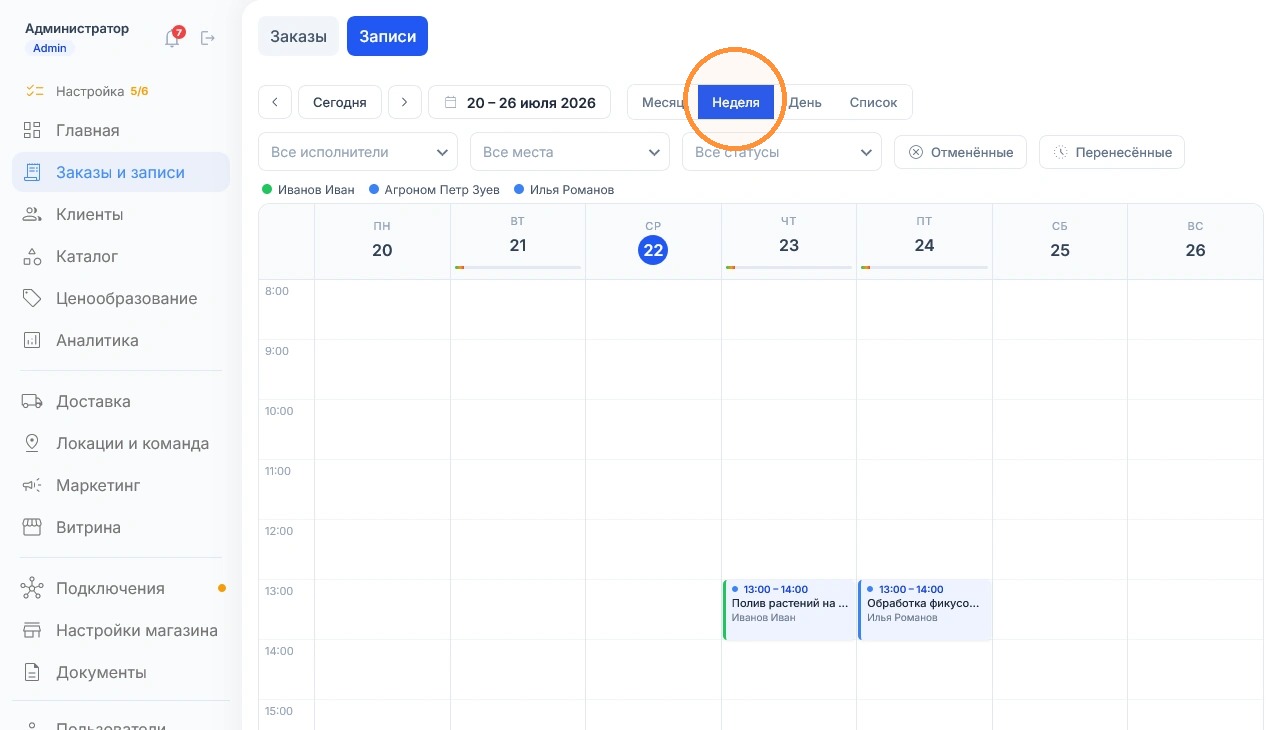Open Обработка фикусов appointment on Friday
This screenshot has height=730, width=1280.
[x=925, y=609]
